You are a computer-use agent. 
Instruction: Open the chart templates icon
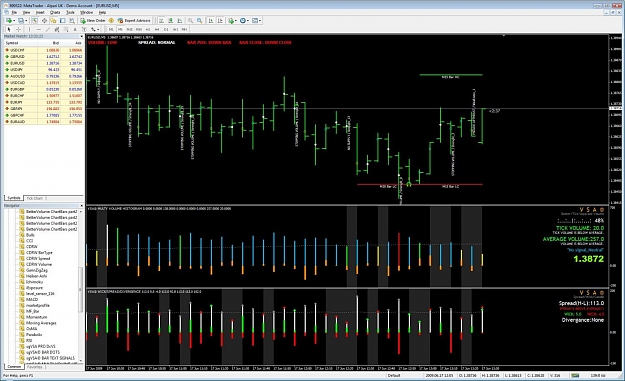[x=255, y=20]
